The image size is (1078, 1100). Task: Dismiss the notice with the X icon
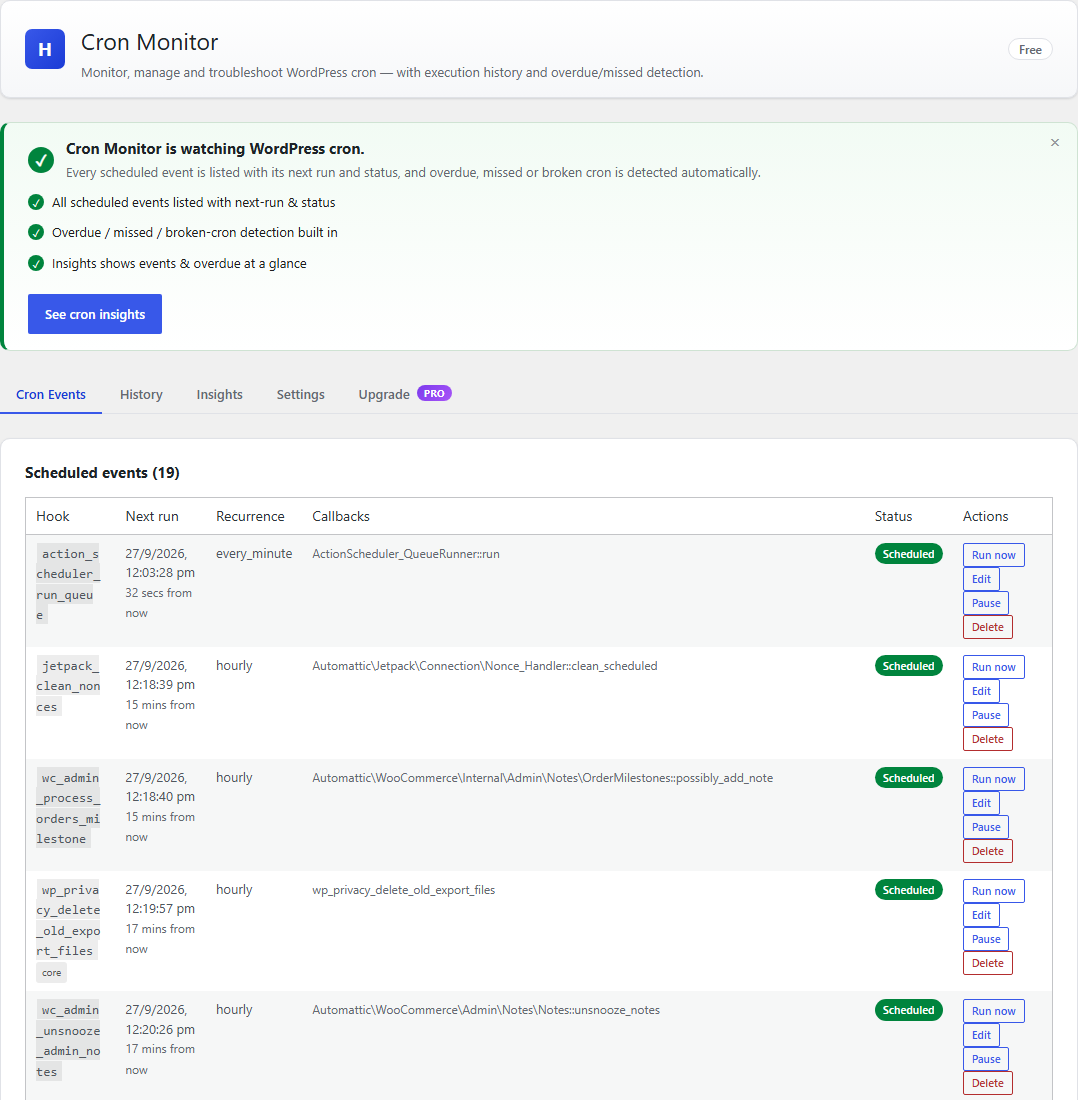(x=1055, y=142)
